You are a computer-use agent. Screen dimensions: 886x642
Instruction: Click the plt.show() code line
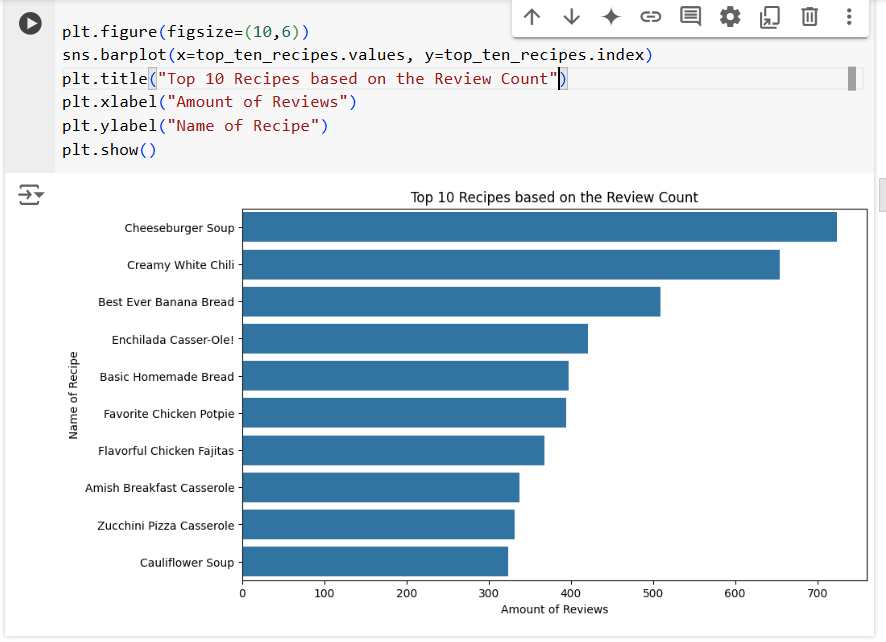[109, 150]
